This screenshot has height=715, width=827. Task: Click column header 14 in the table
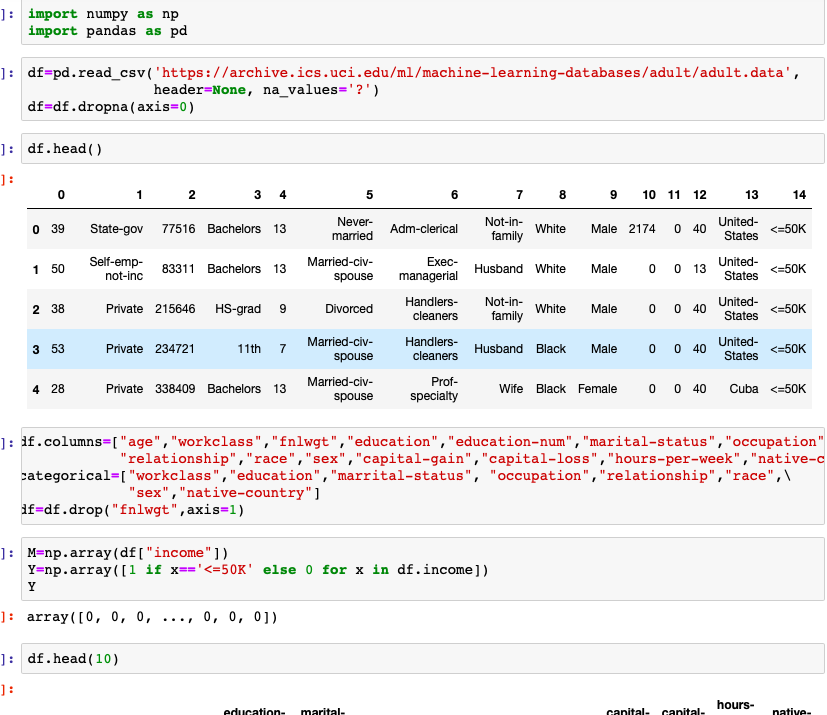pos(799,195)
